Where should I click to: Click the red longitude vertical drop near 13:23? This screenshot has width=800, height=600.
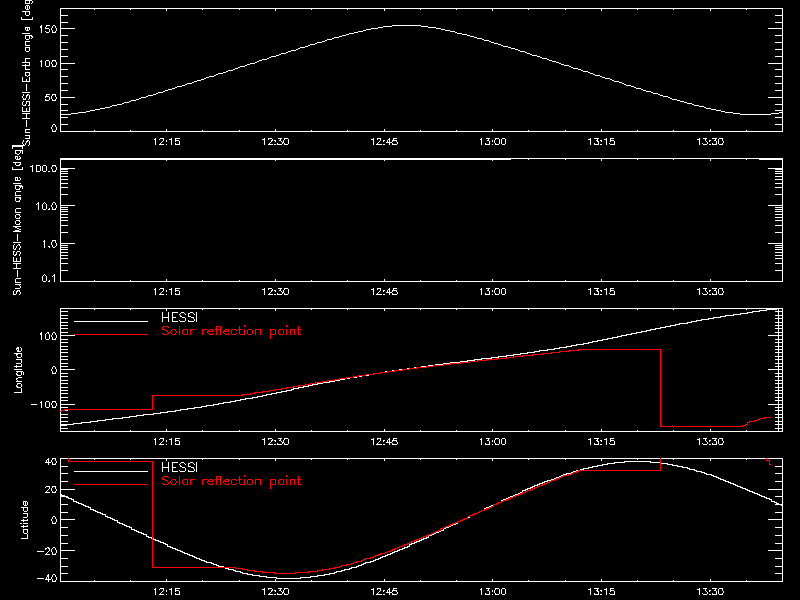point(661,388)
